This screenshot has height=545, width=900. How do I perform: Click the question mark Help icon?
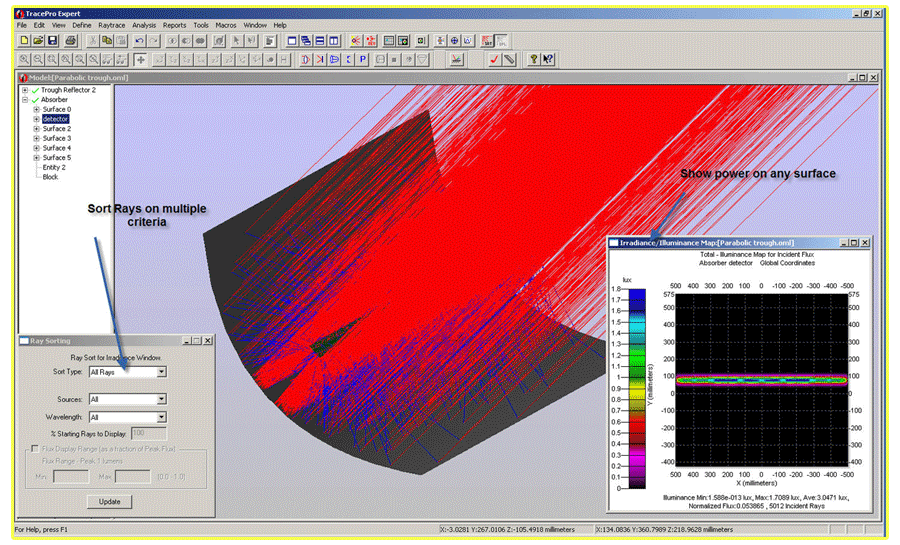click(x=534, y=60)
